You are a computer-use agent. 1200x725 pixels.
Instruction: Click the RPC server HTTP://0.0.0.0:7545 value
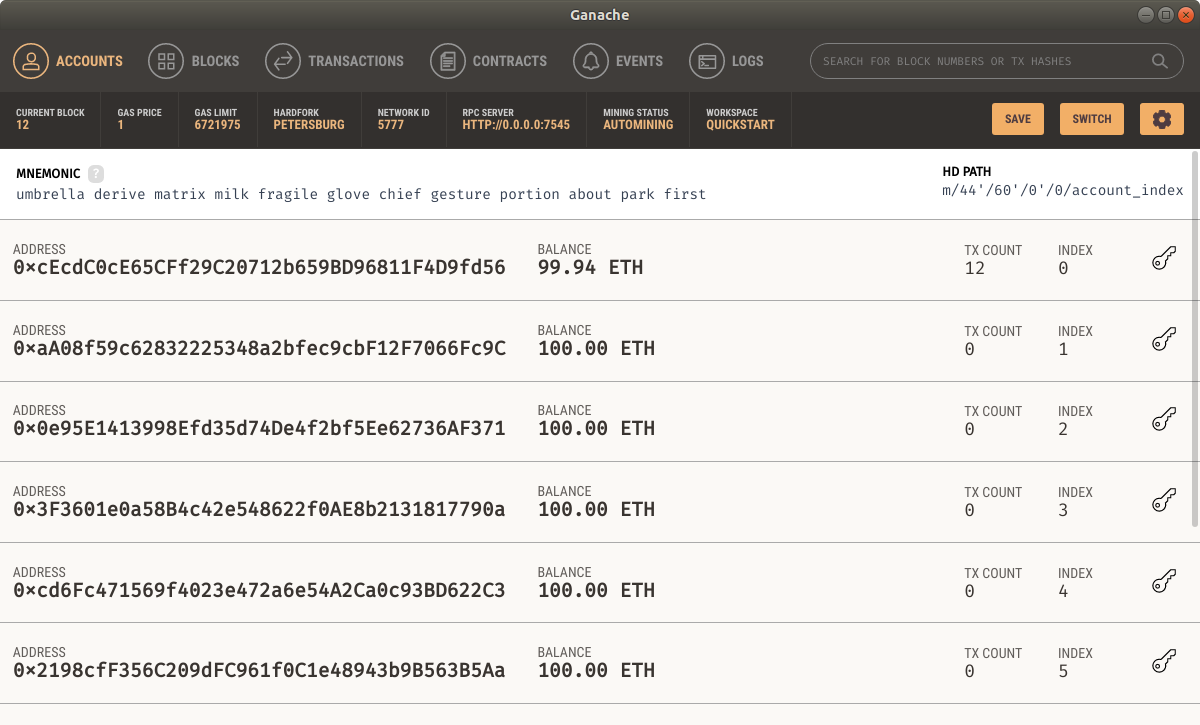click(516, 125)
